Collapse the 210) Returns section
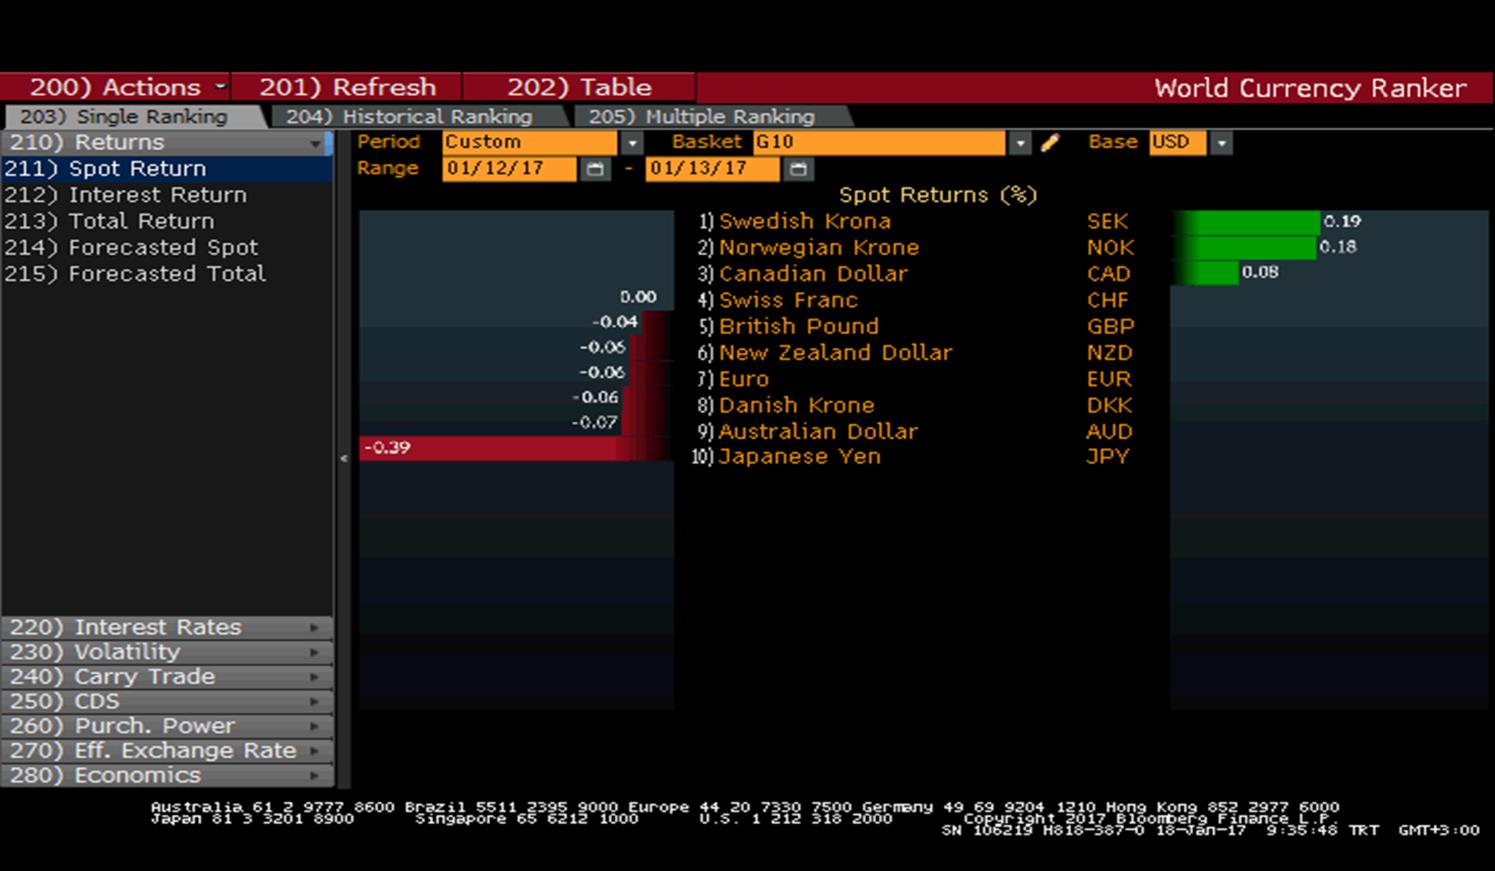The width and height of the screenshot is (1495, 871). (167, 143)
